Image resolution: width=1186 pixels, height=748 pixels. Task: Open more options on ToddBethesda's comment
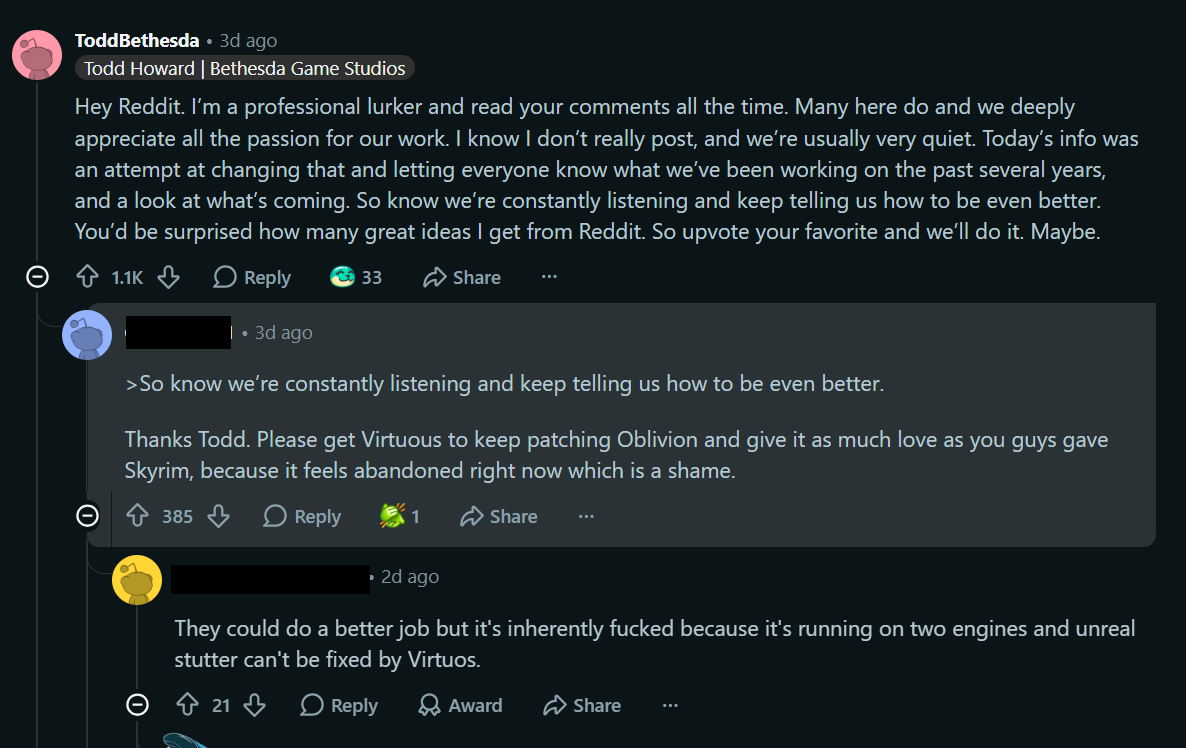[549, 277]
